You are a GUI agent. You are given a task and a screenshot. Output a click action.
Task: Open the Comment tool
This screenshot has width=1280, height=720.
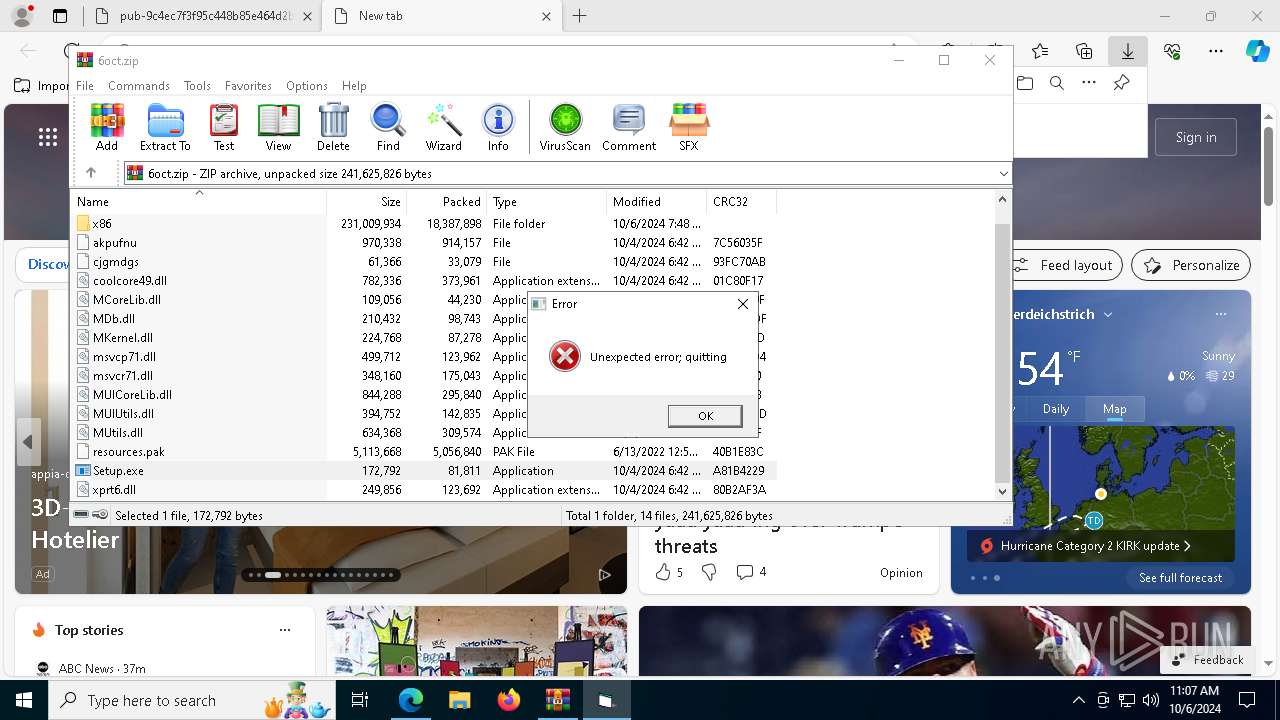point(629,127)
